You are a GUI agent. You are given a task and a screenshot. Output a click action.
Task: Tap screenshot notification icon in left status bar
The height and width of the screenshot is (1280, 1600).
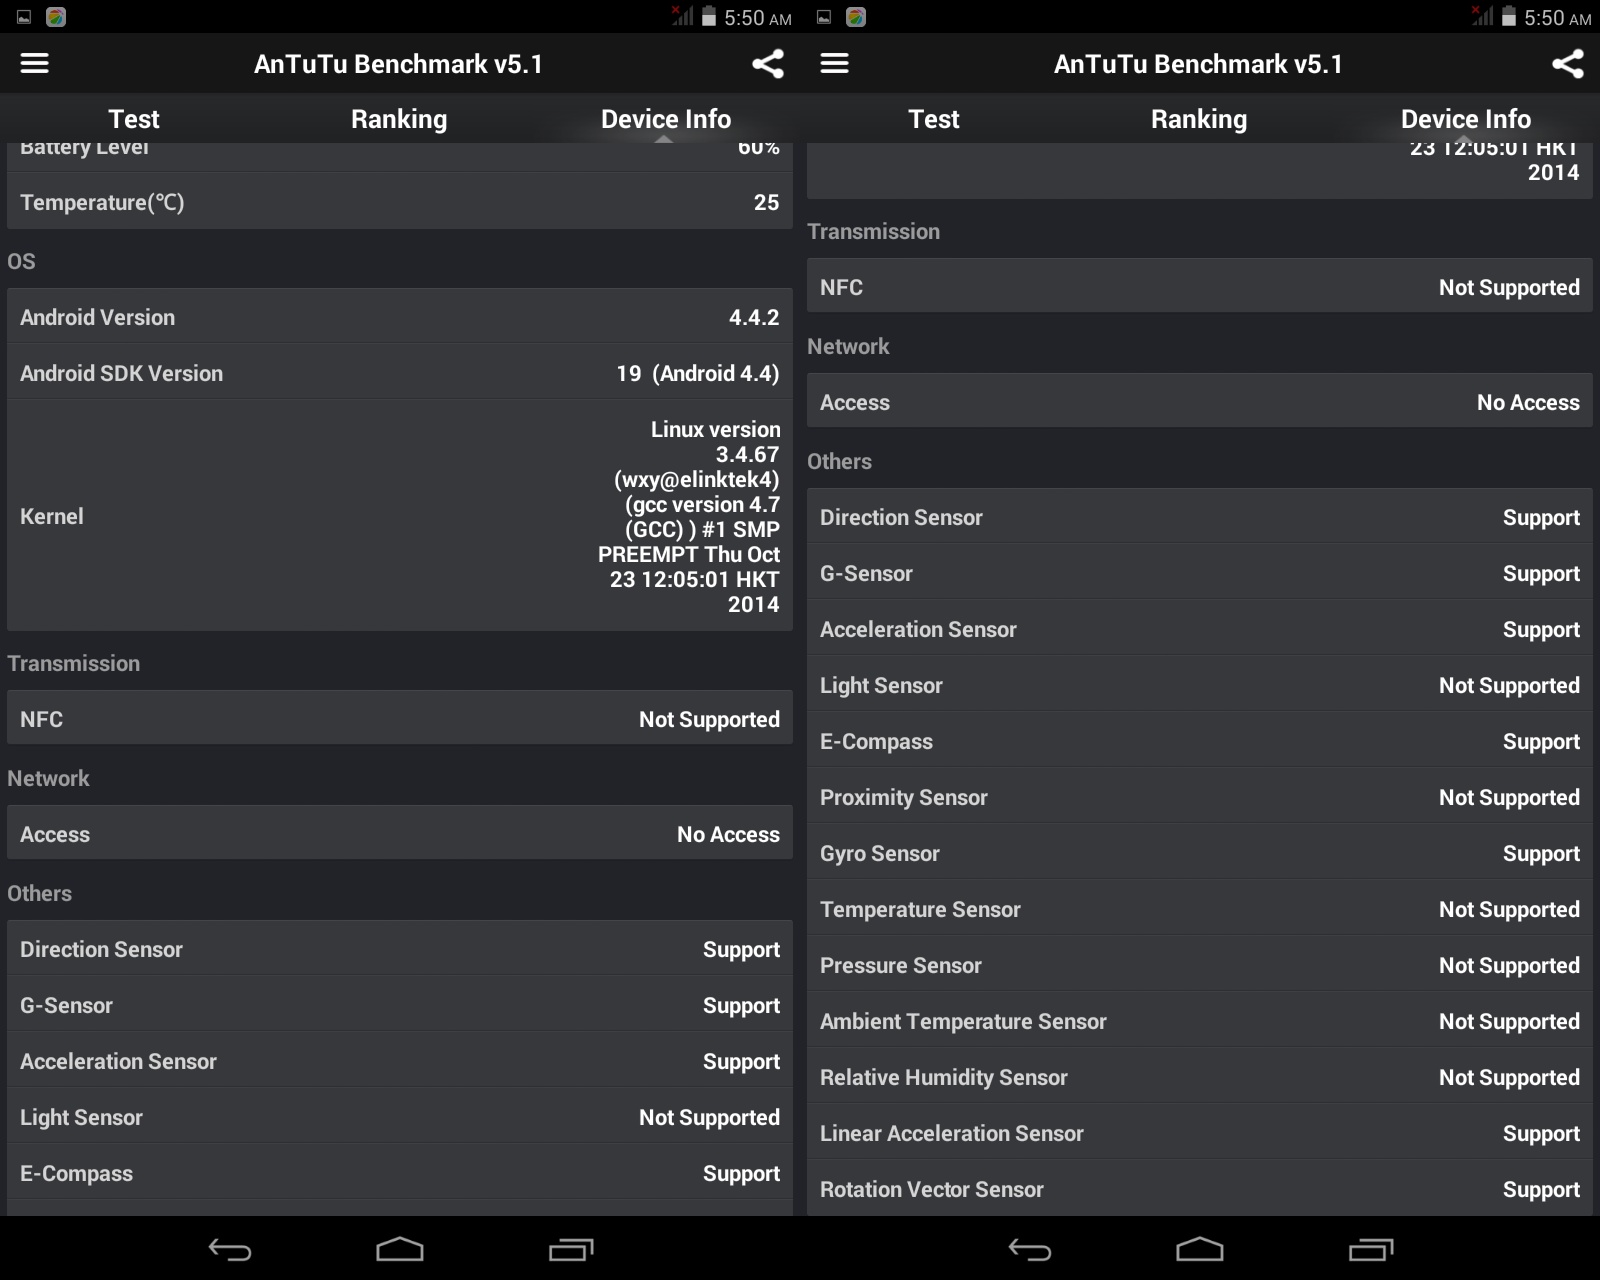[24, 17]
